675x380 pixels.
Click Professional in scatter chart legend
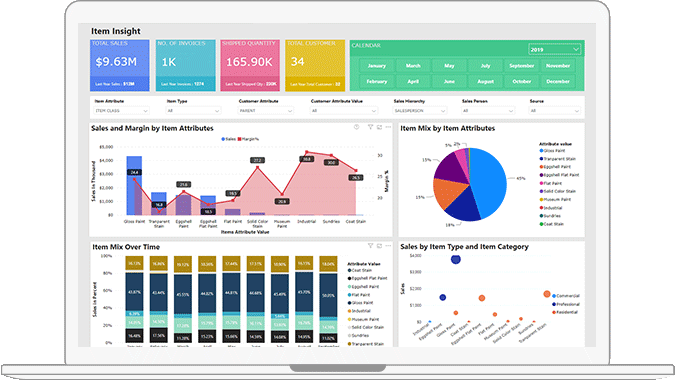coord(567,304)
